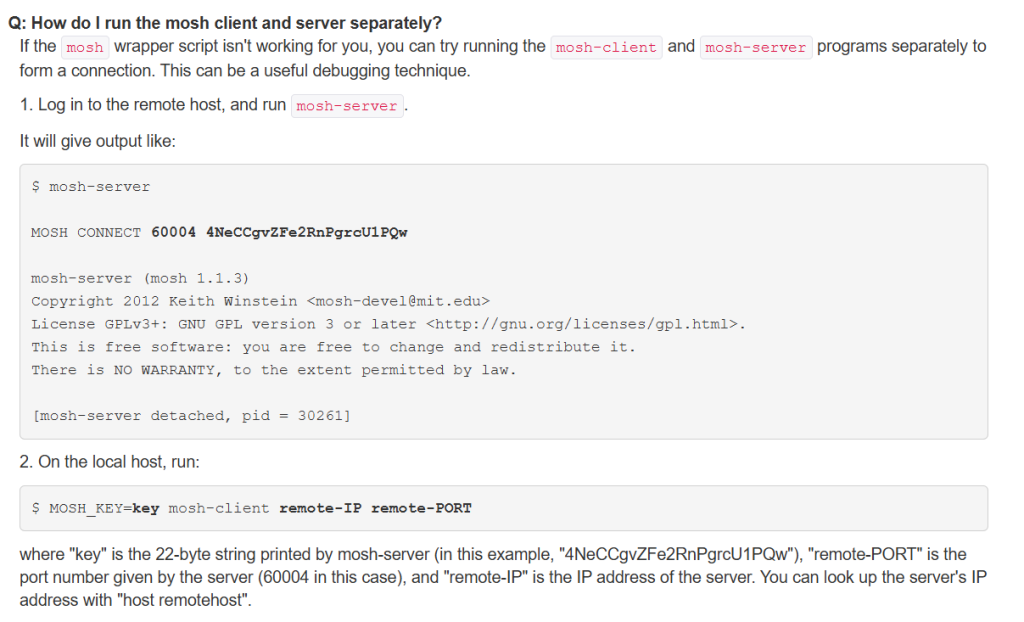Click the FAQ question heading about mosh
This screenshot has width=1024, height=622.
coord(225,23)
